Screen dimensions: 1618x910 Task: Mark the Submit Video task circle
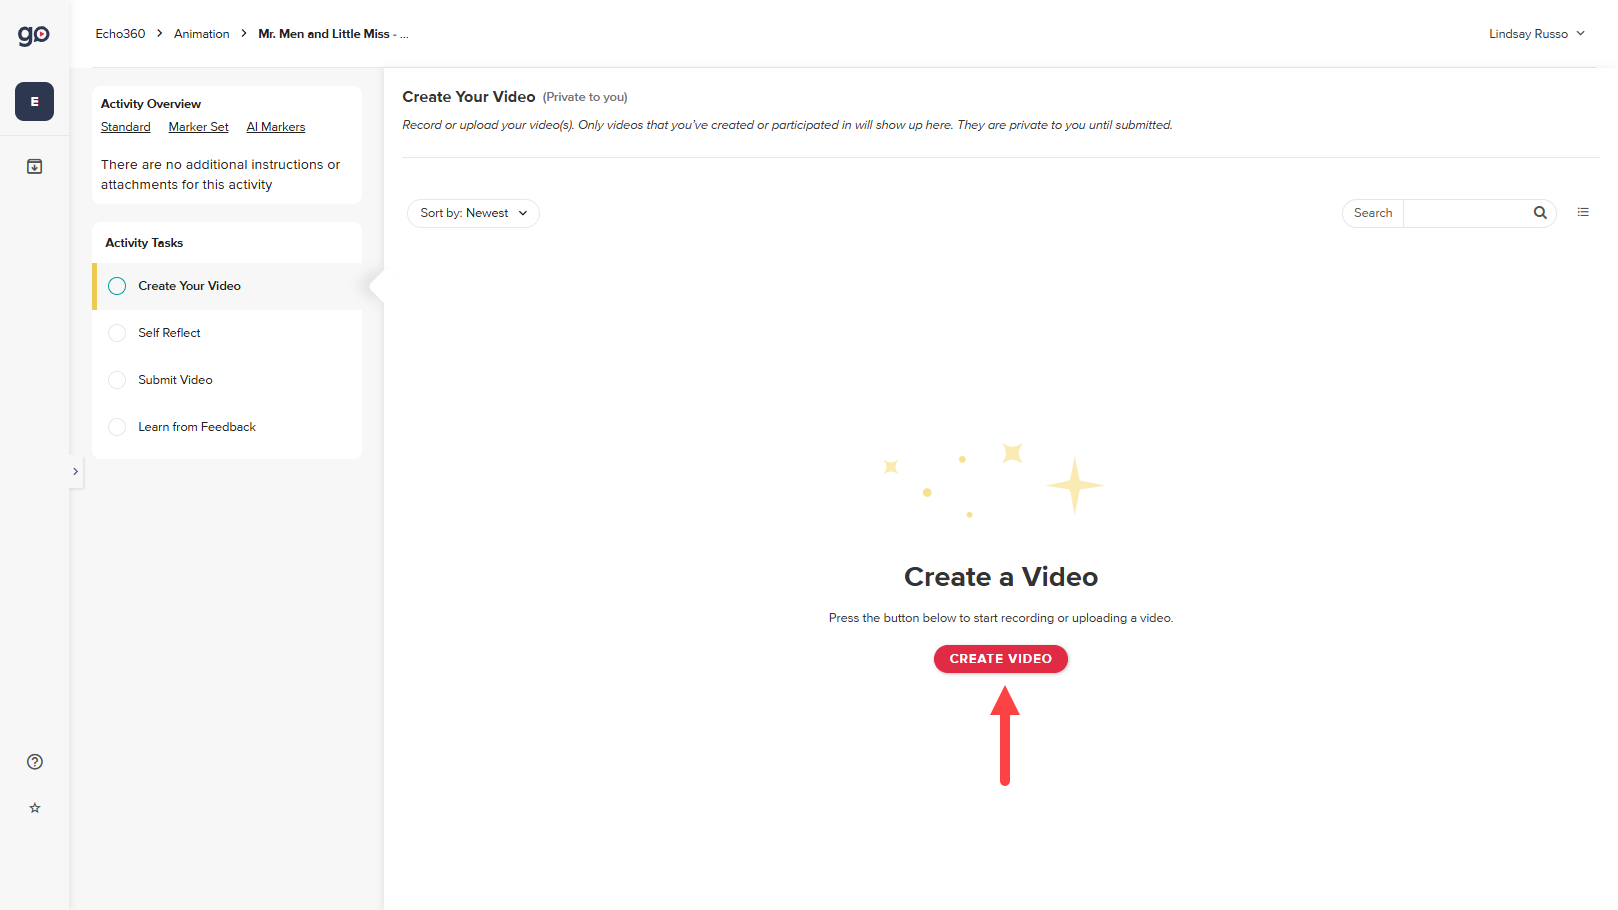pos(116,379)
